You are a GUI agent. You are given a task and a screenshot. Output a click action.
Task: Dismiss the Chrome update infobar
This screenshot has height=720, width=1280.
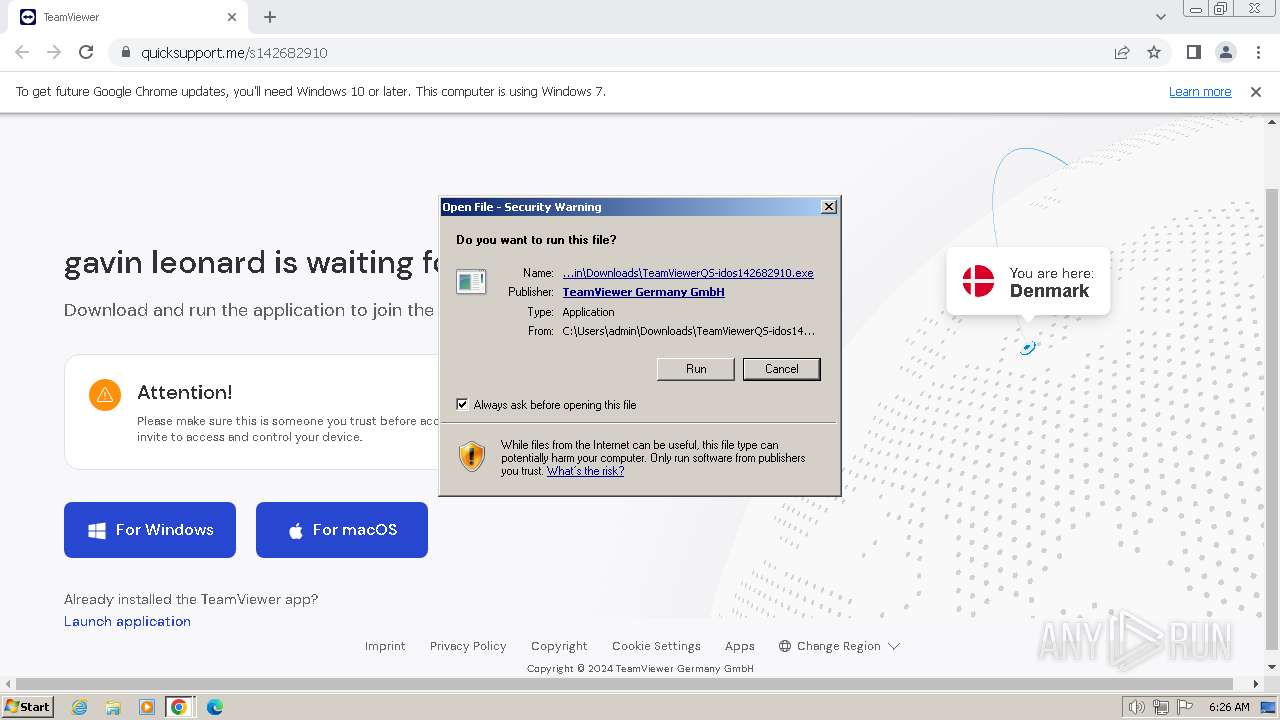coord(1256,91)
